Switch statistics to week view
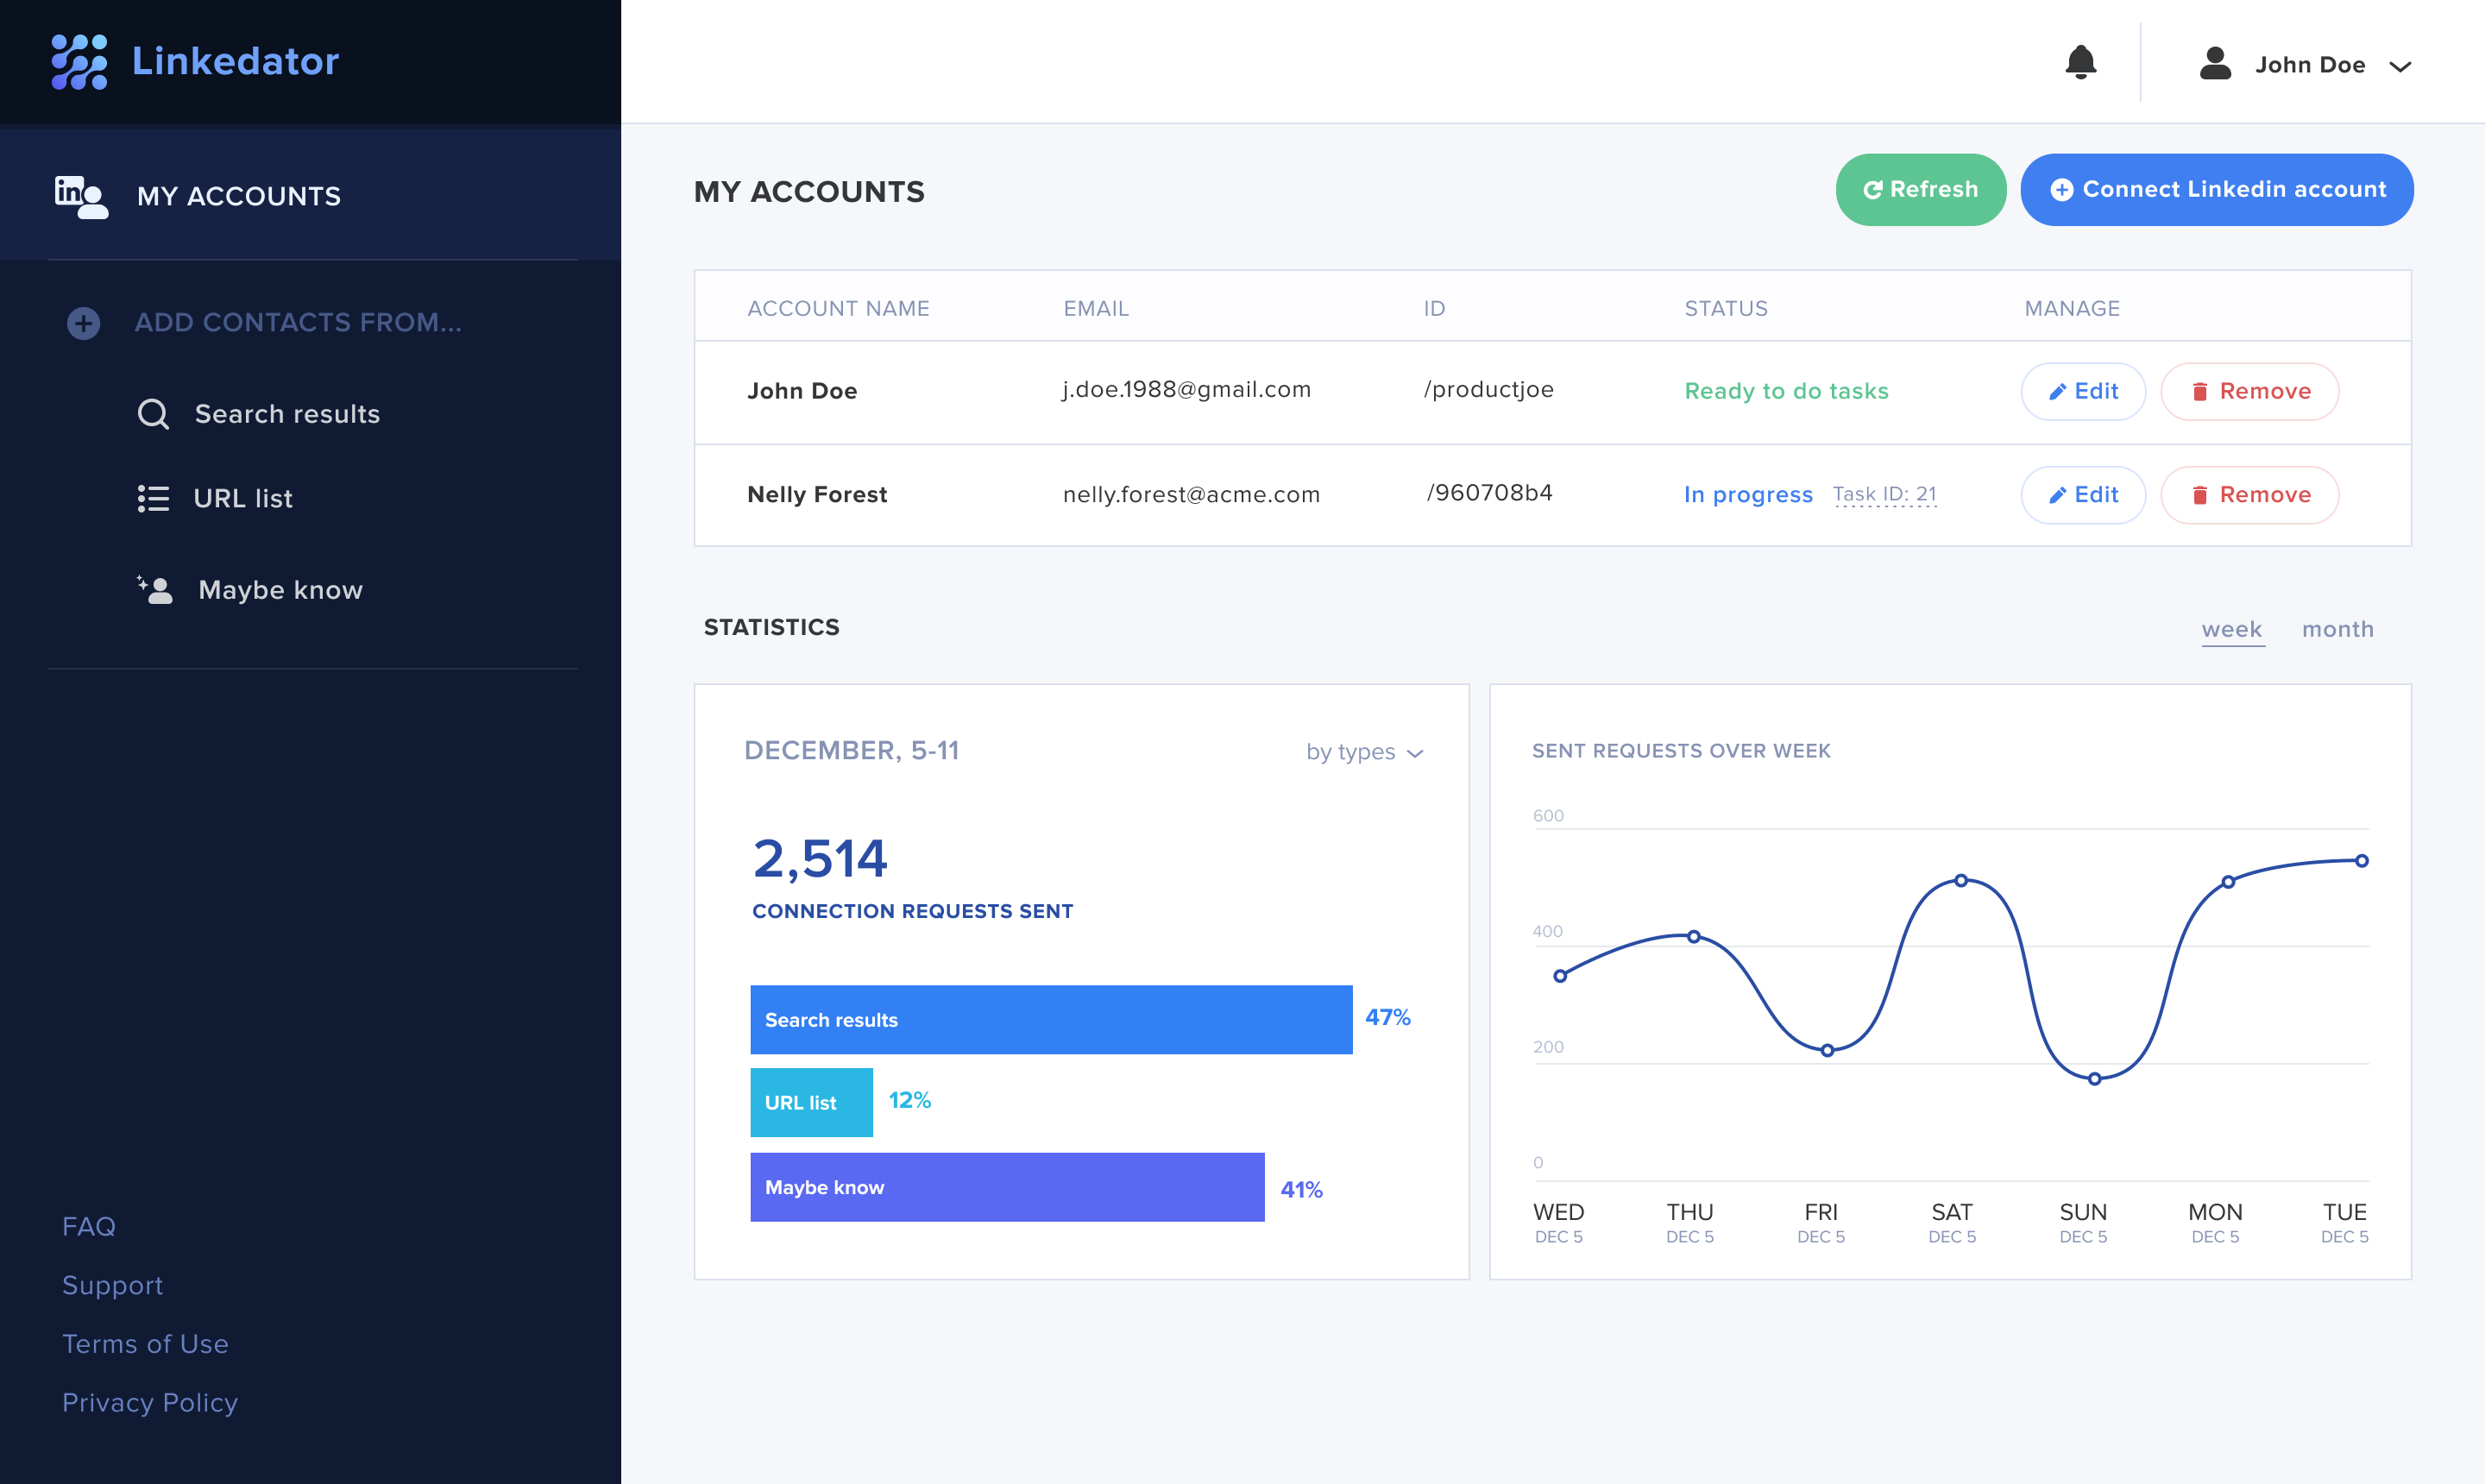The image size is (2485, 1484). tap(2231, 629)
